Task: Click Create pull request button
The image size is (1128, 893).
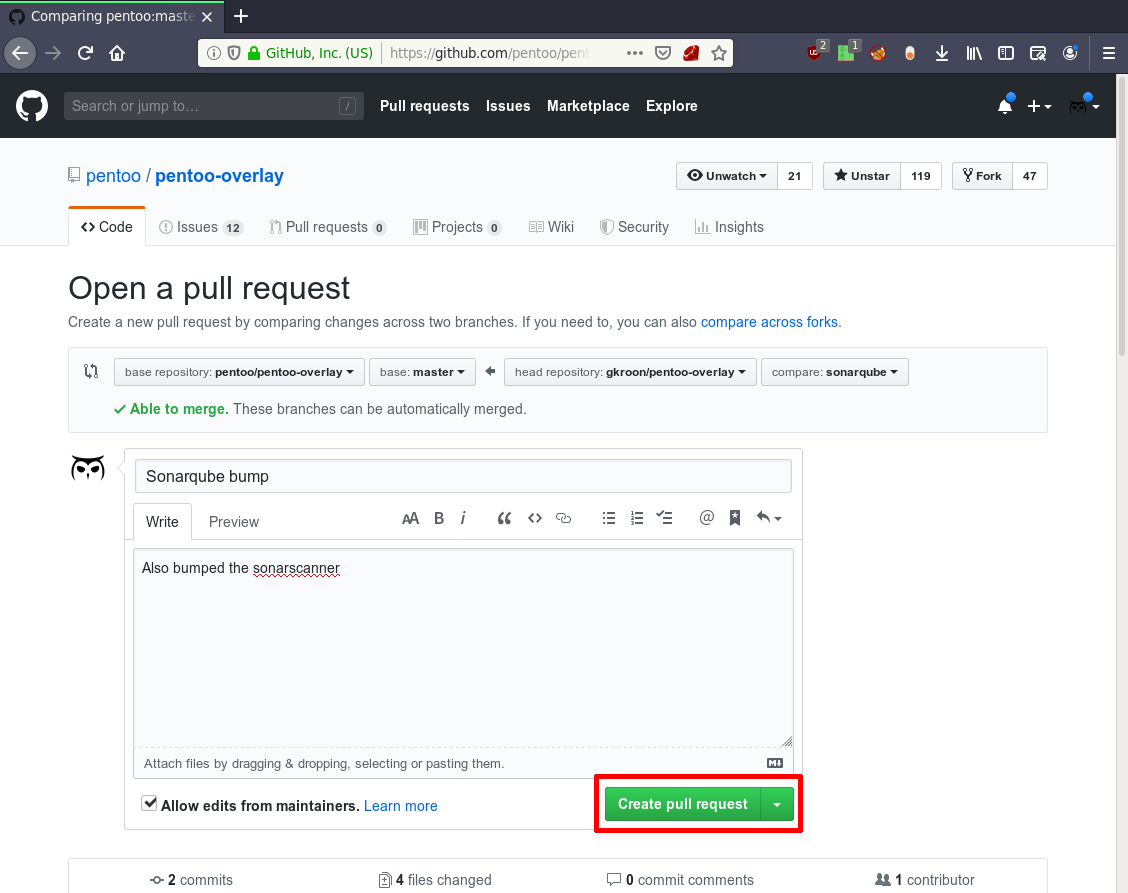Action: [x=683, y=804]
